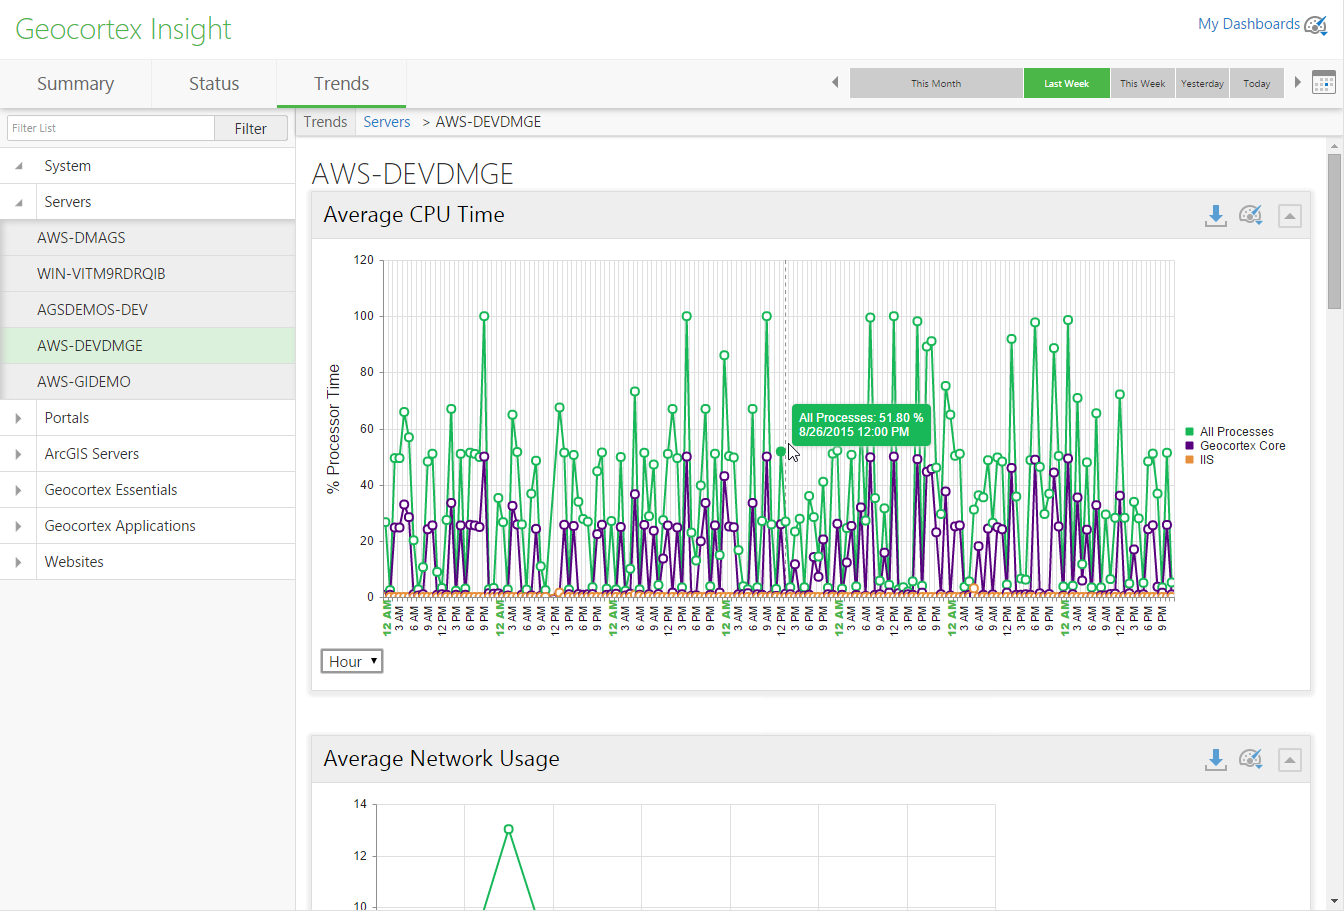
Task: Click the scrollbar down arrow
Action: pyautogui.click(x=1334, y=902)
